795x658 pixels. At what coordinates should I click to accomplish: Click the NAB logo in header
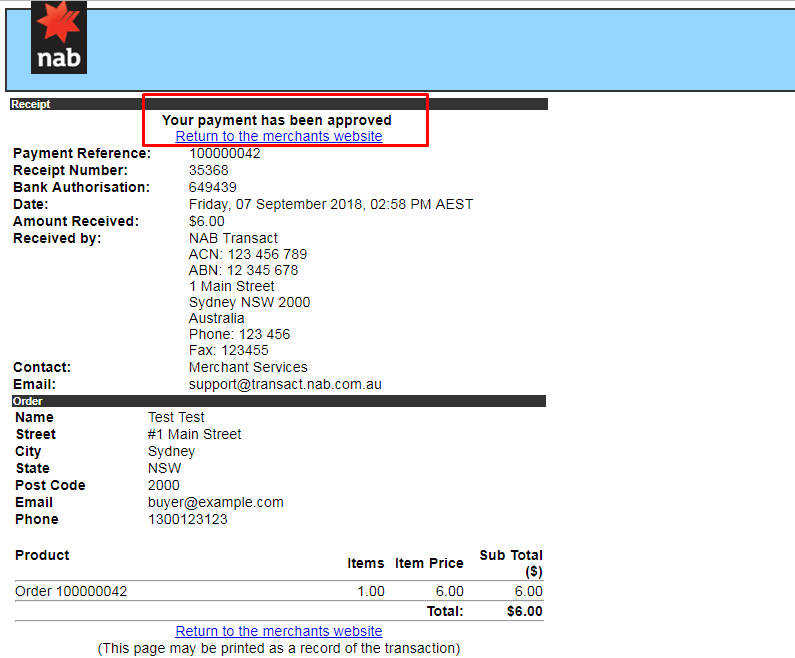tap(59, 38)
